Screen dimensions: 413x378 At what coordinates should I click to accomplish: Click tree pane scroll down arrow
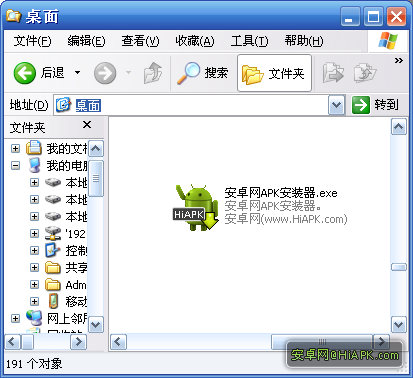pos(96,325)
